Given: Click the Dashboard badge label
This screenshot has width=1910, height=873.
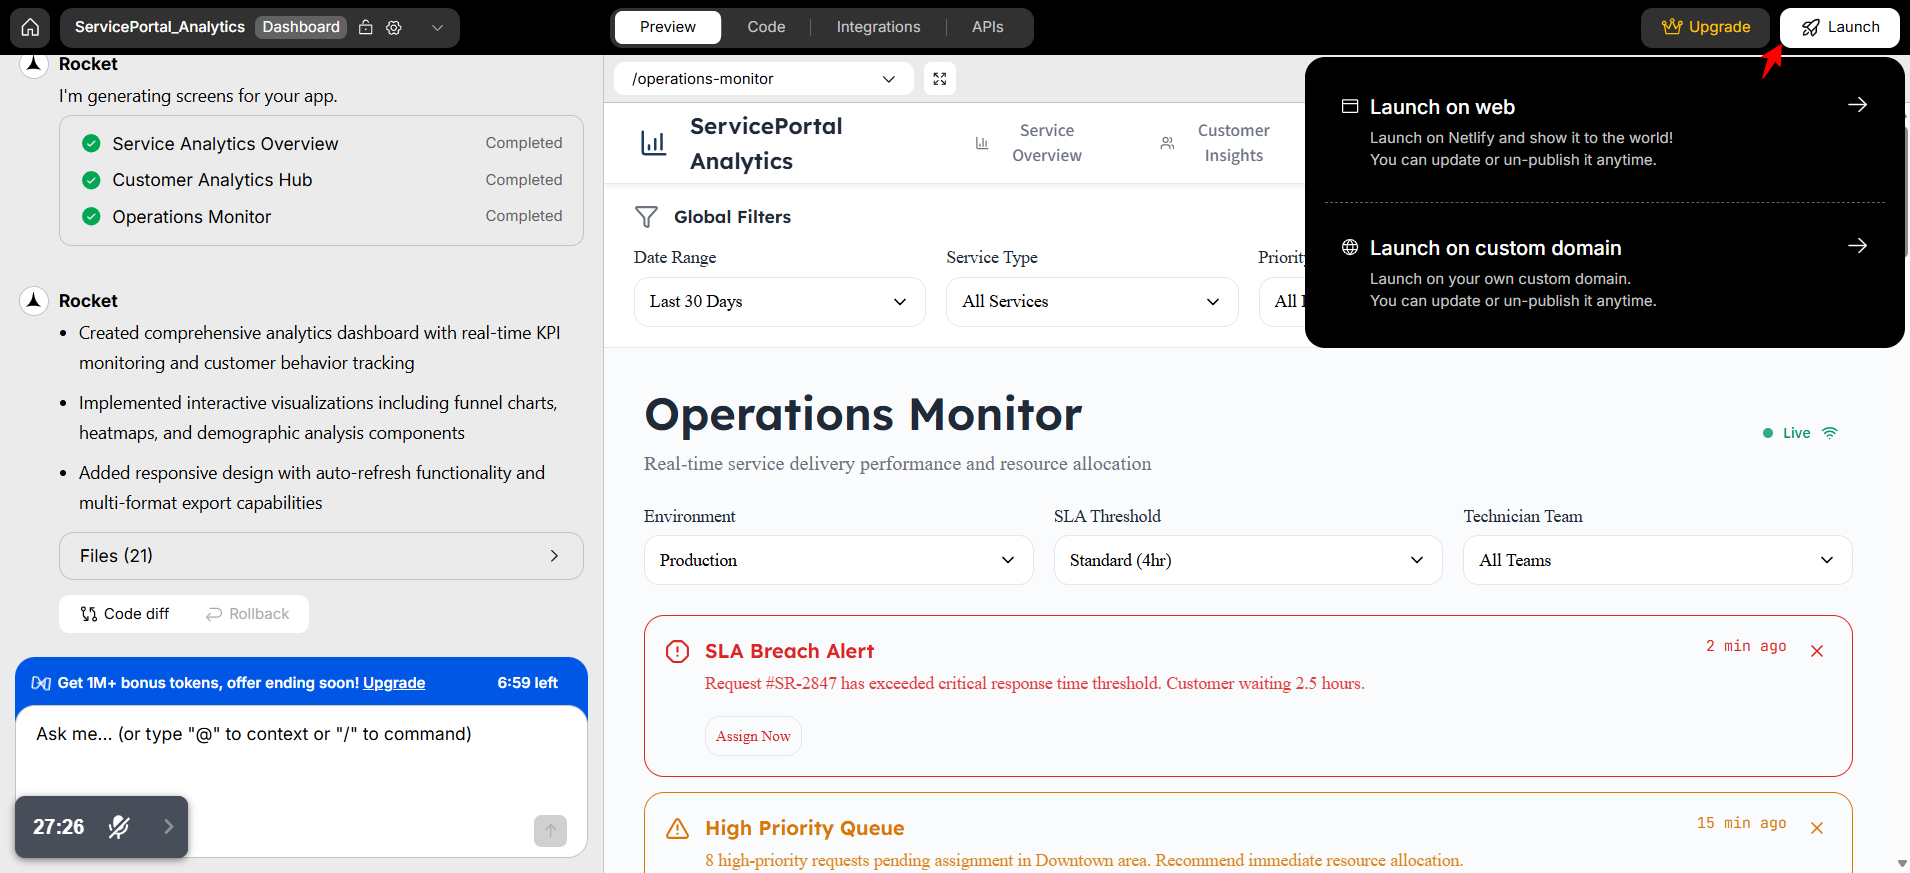Looking at the screenshot, I should [x=301, y=27].
